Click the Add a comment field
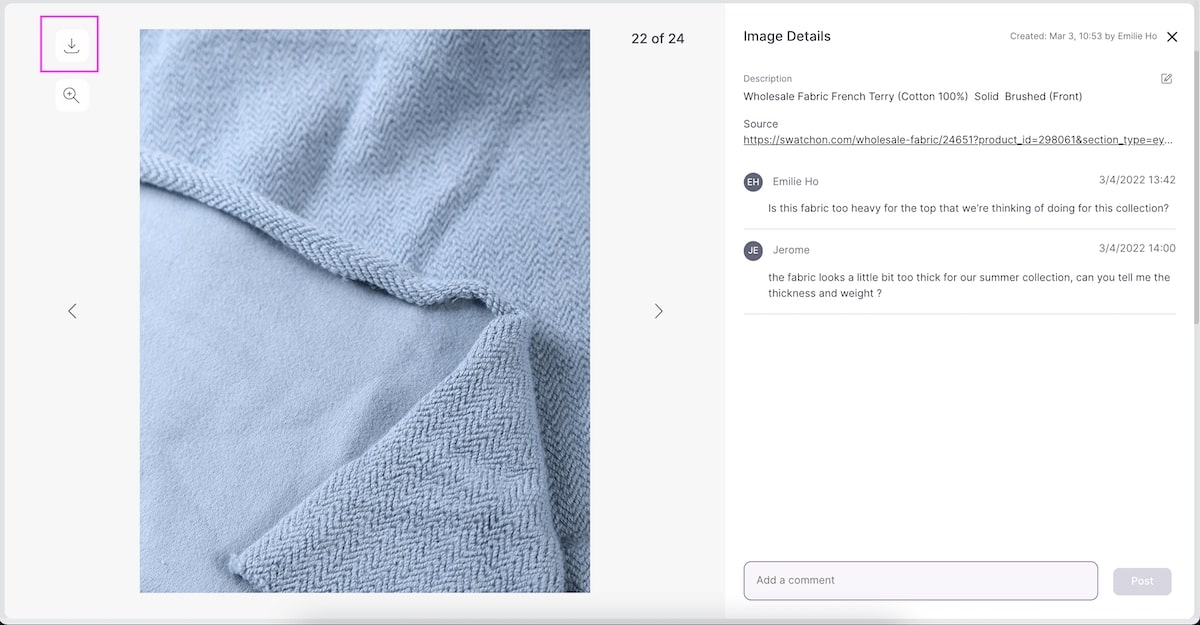1200x625 pixels. tap(920, 581)
